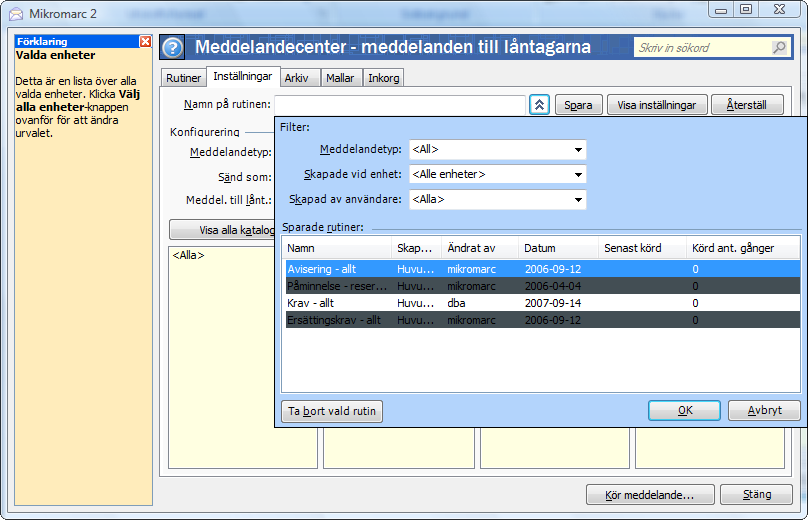808x520 pixels.
Task: Minimize the Mikromarc 2 window
Action: tap(721, 9)
